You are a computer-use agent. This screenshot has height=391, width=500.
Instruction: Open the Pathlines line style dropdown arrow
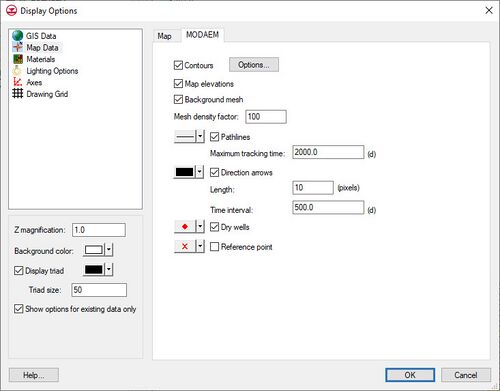[200, 136]
